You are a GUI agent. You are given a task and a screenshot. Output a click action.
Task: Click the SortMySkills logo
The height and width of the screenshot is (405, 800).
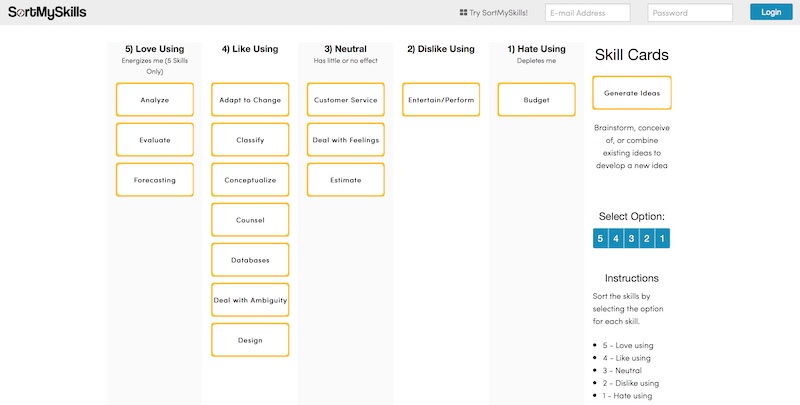47,12
